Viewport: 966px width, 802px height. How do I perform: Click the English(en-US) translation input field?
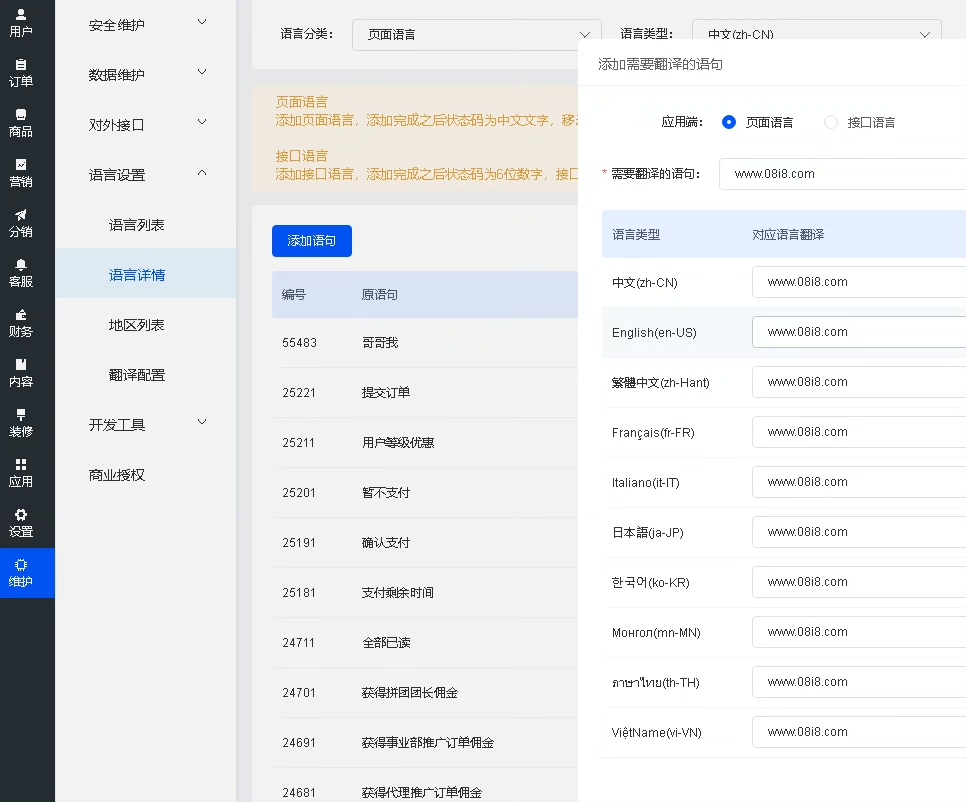pos(860,332)
